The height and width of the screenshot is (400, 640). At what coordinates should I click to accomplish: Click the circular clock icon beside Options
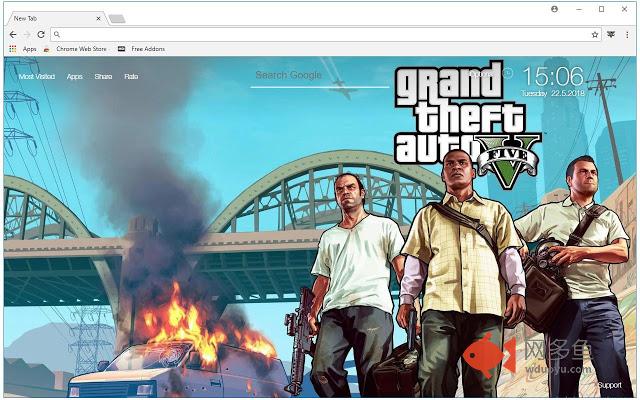click(508, 73)
